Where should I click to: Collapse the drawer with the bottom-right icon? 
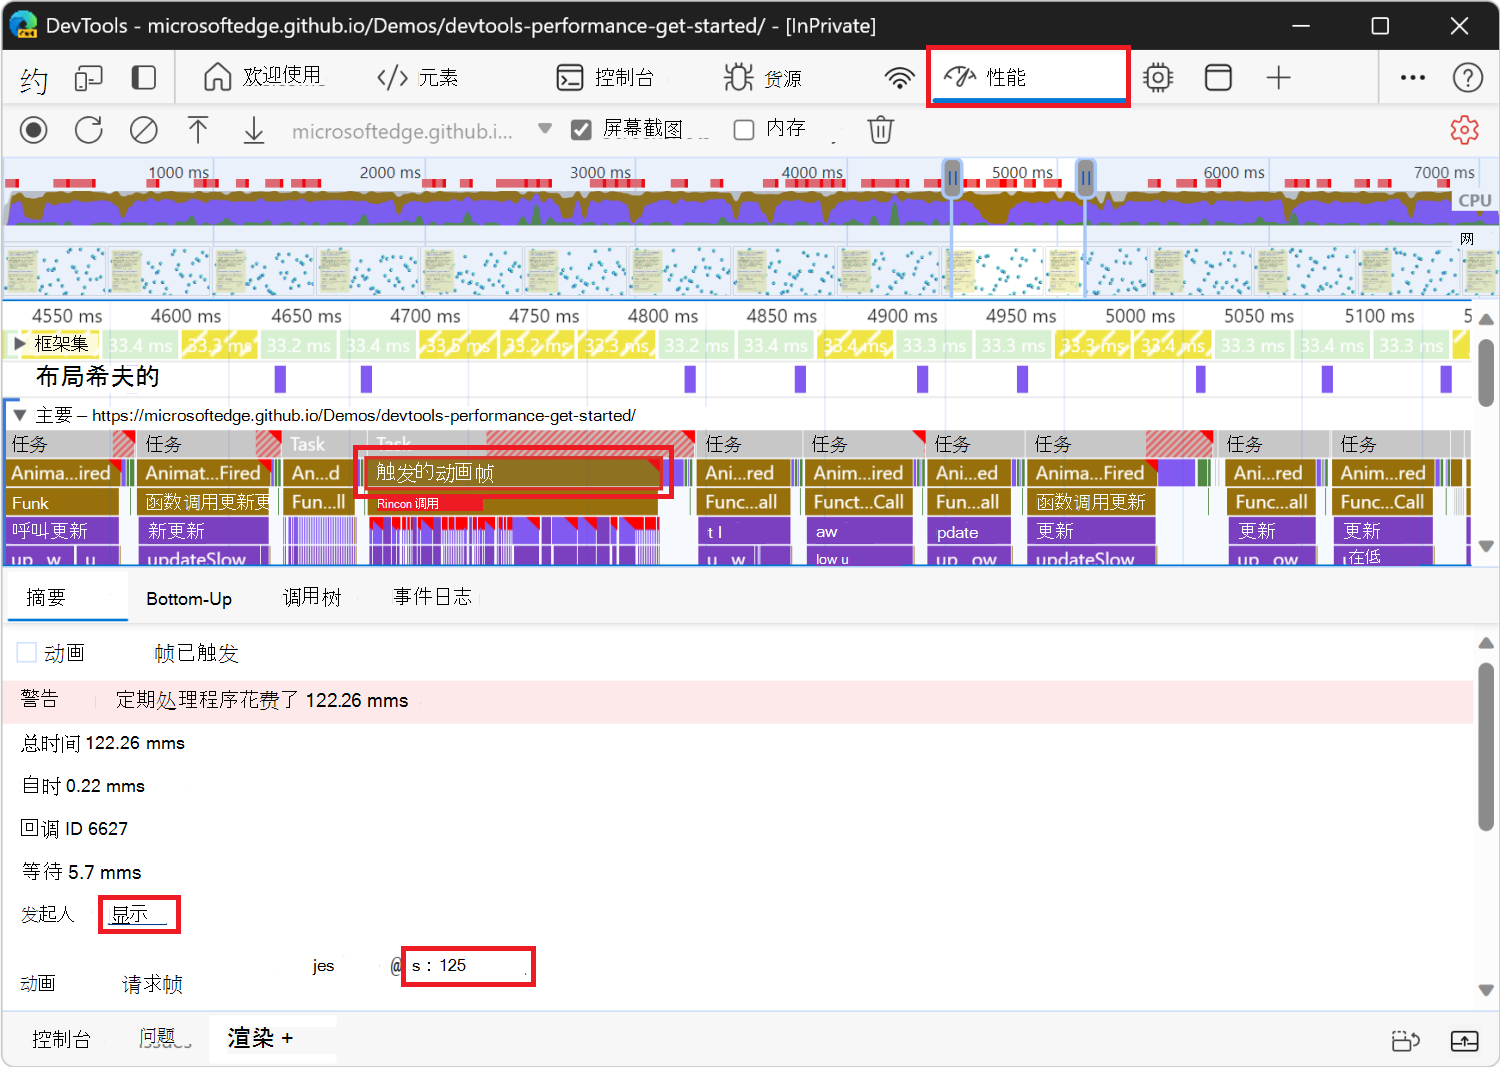(1464, 1041)
